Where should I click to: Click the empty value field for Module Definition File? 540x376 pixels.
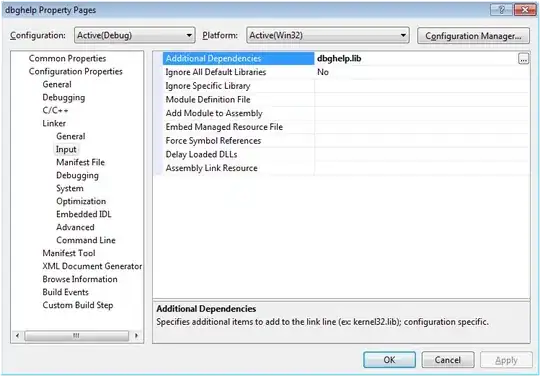[422, 100]
